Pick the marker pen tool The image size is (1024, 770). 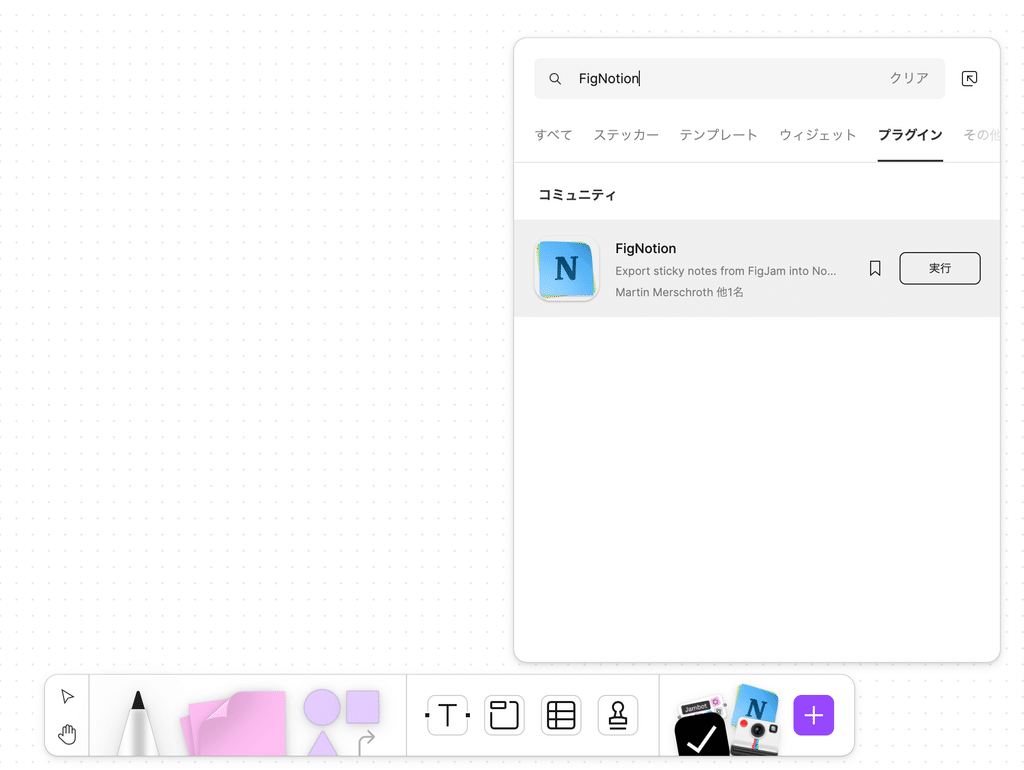point(138,723)
